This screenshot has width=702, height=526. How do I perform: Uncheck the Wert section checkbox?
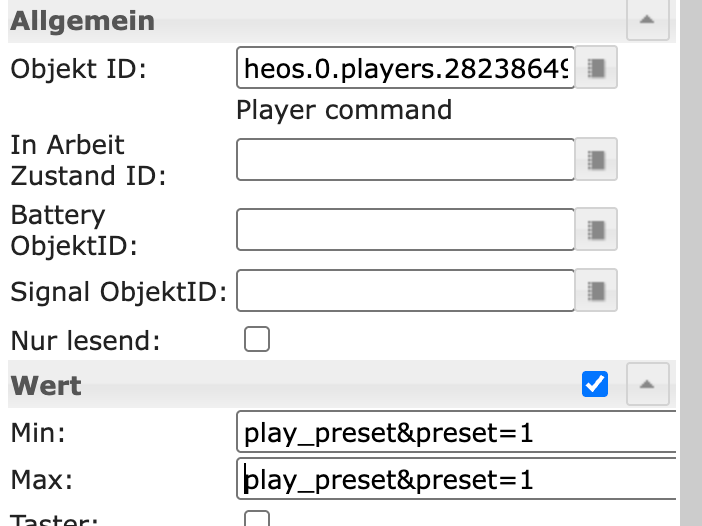coord(595,383)
